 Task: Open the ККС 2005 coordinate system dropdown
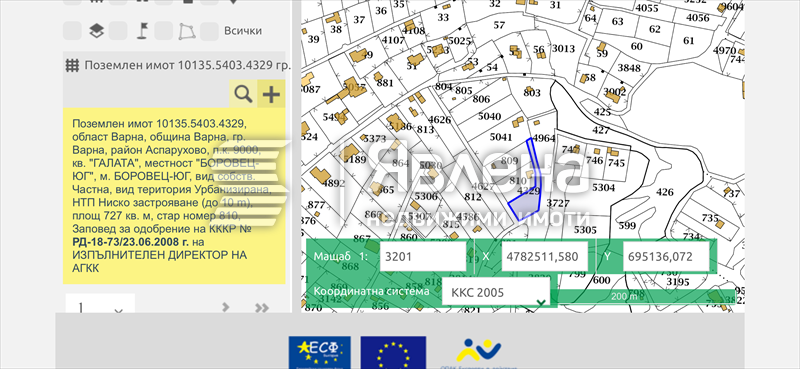[496, 292]
